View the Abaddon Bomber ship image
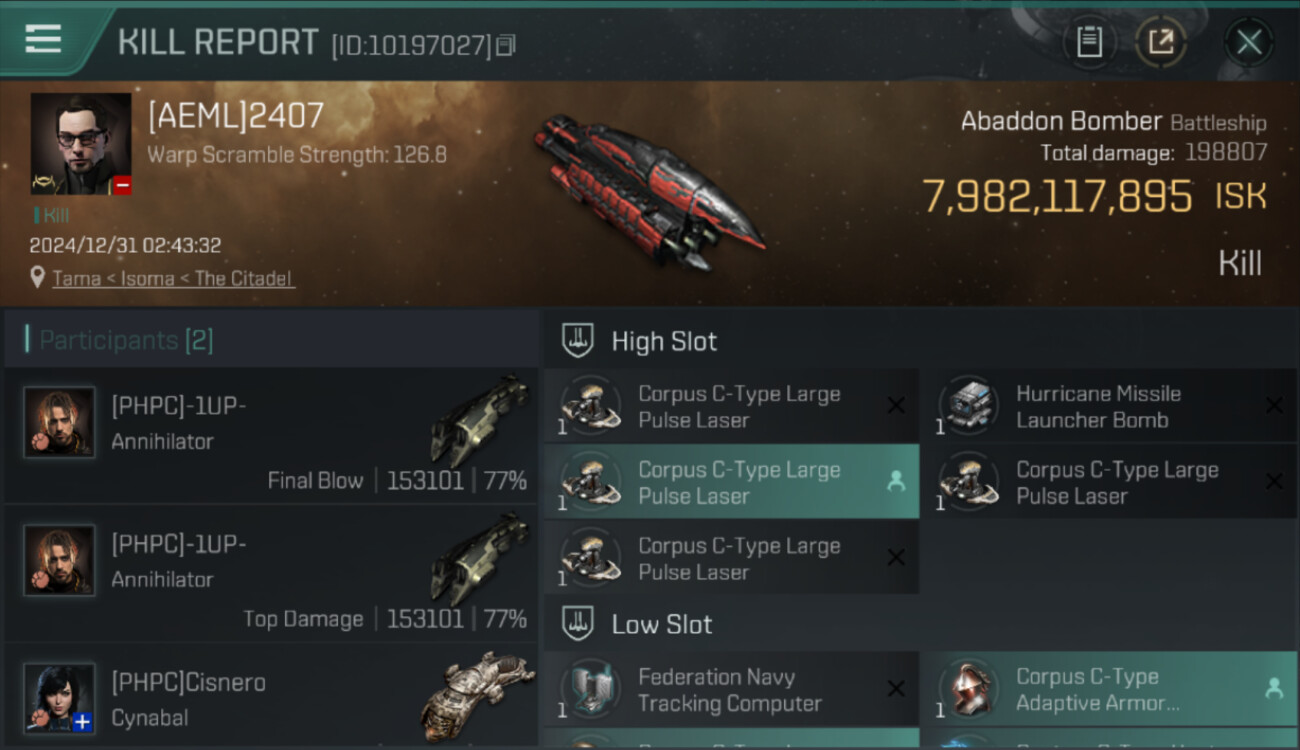 [648, 193]
